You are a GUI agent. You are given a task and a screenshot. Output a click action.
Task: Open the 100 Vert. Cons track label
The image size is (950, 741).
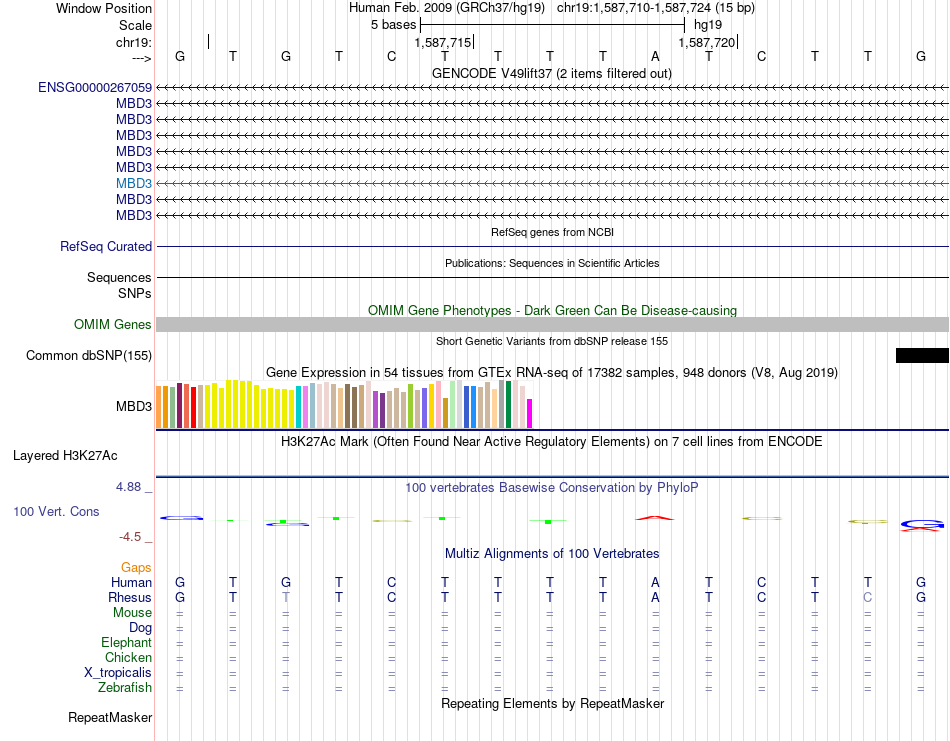(x=56, y=511)
